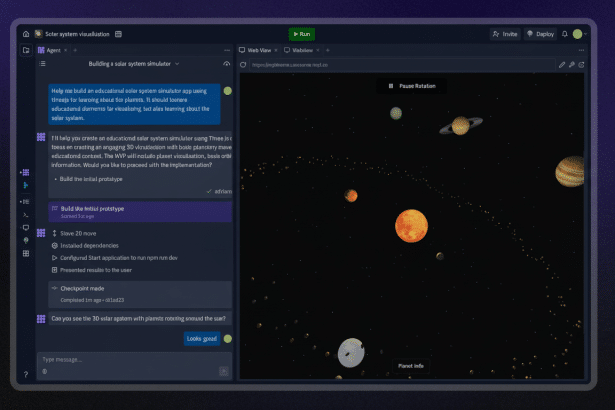615x410 pixels.
Task: Open right pane more options ellipsis
Action: (x=581, y=50)
